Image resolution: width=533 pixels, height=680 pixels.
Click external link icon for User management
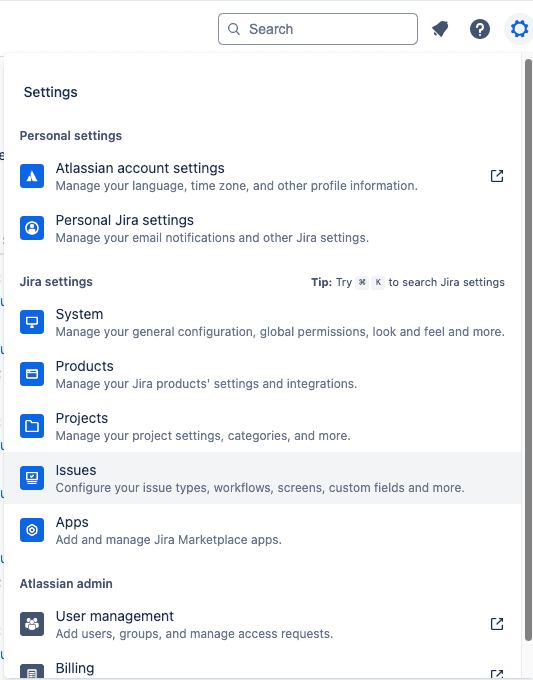(497, 624)
